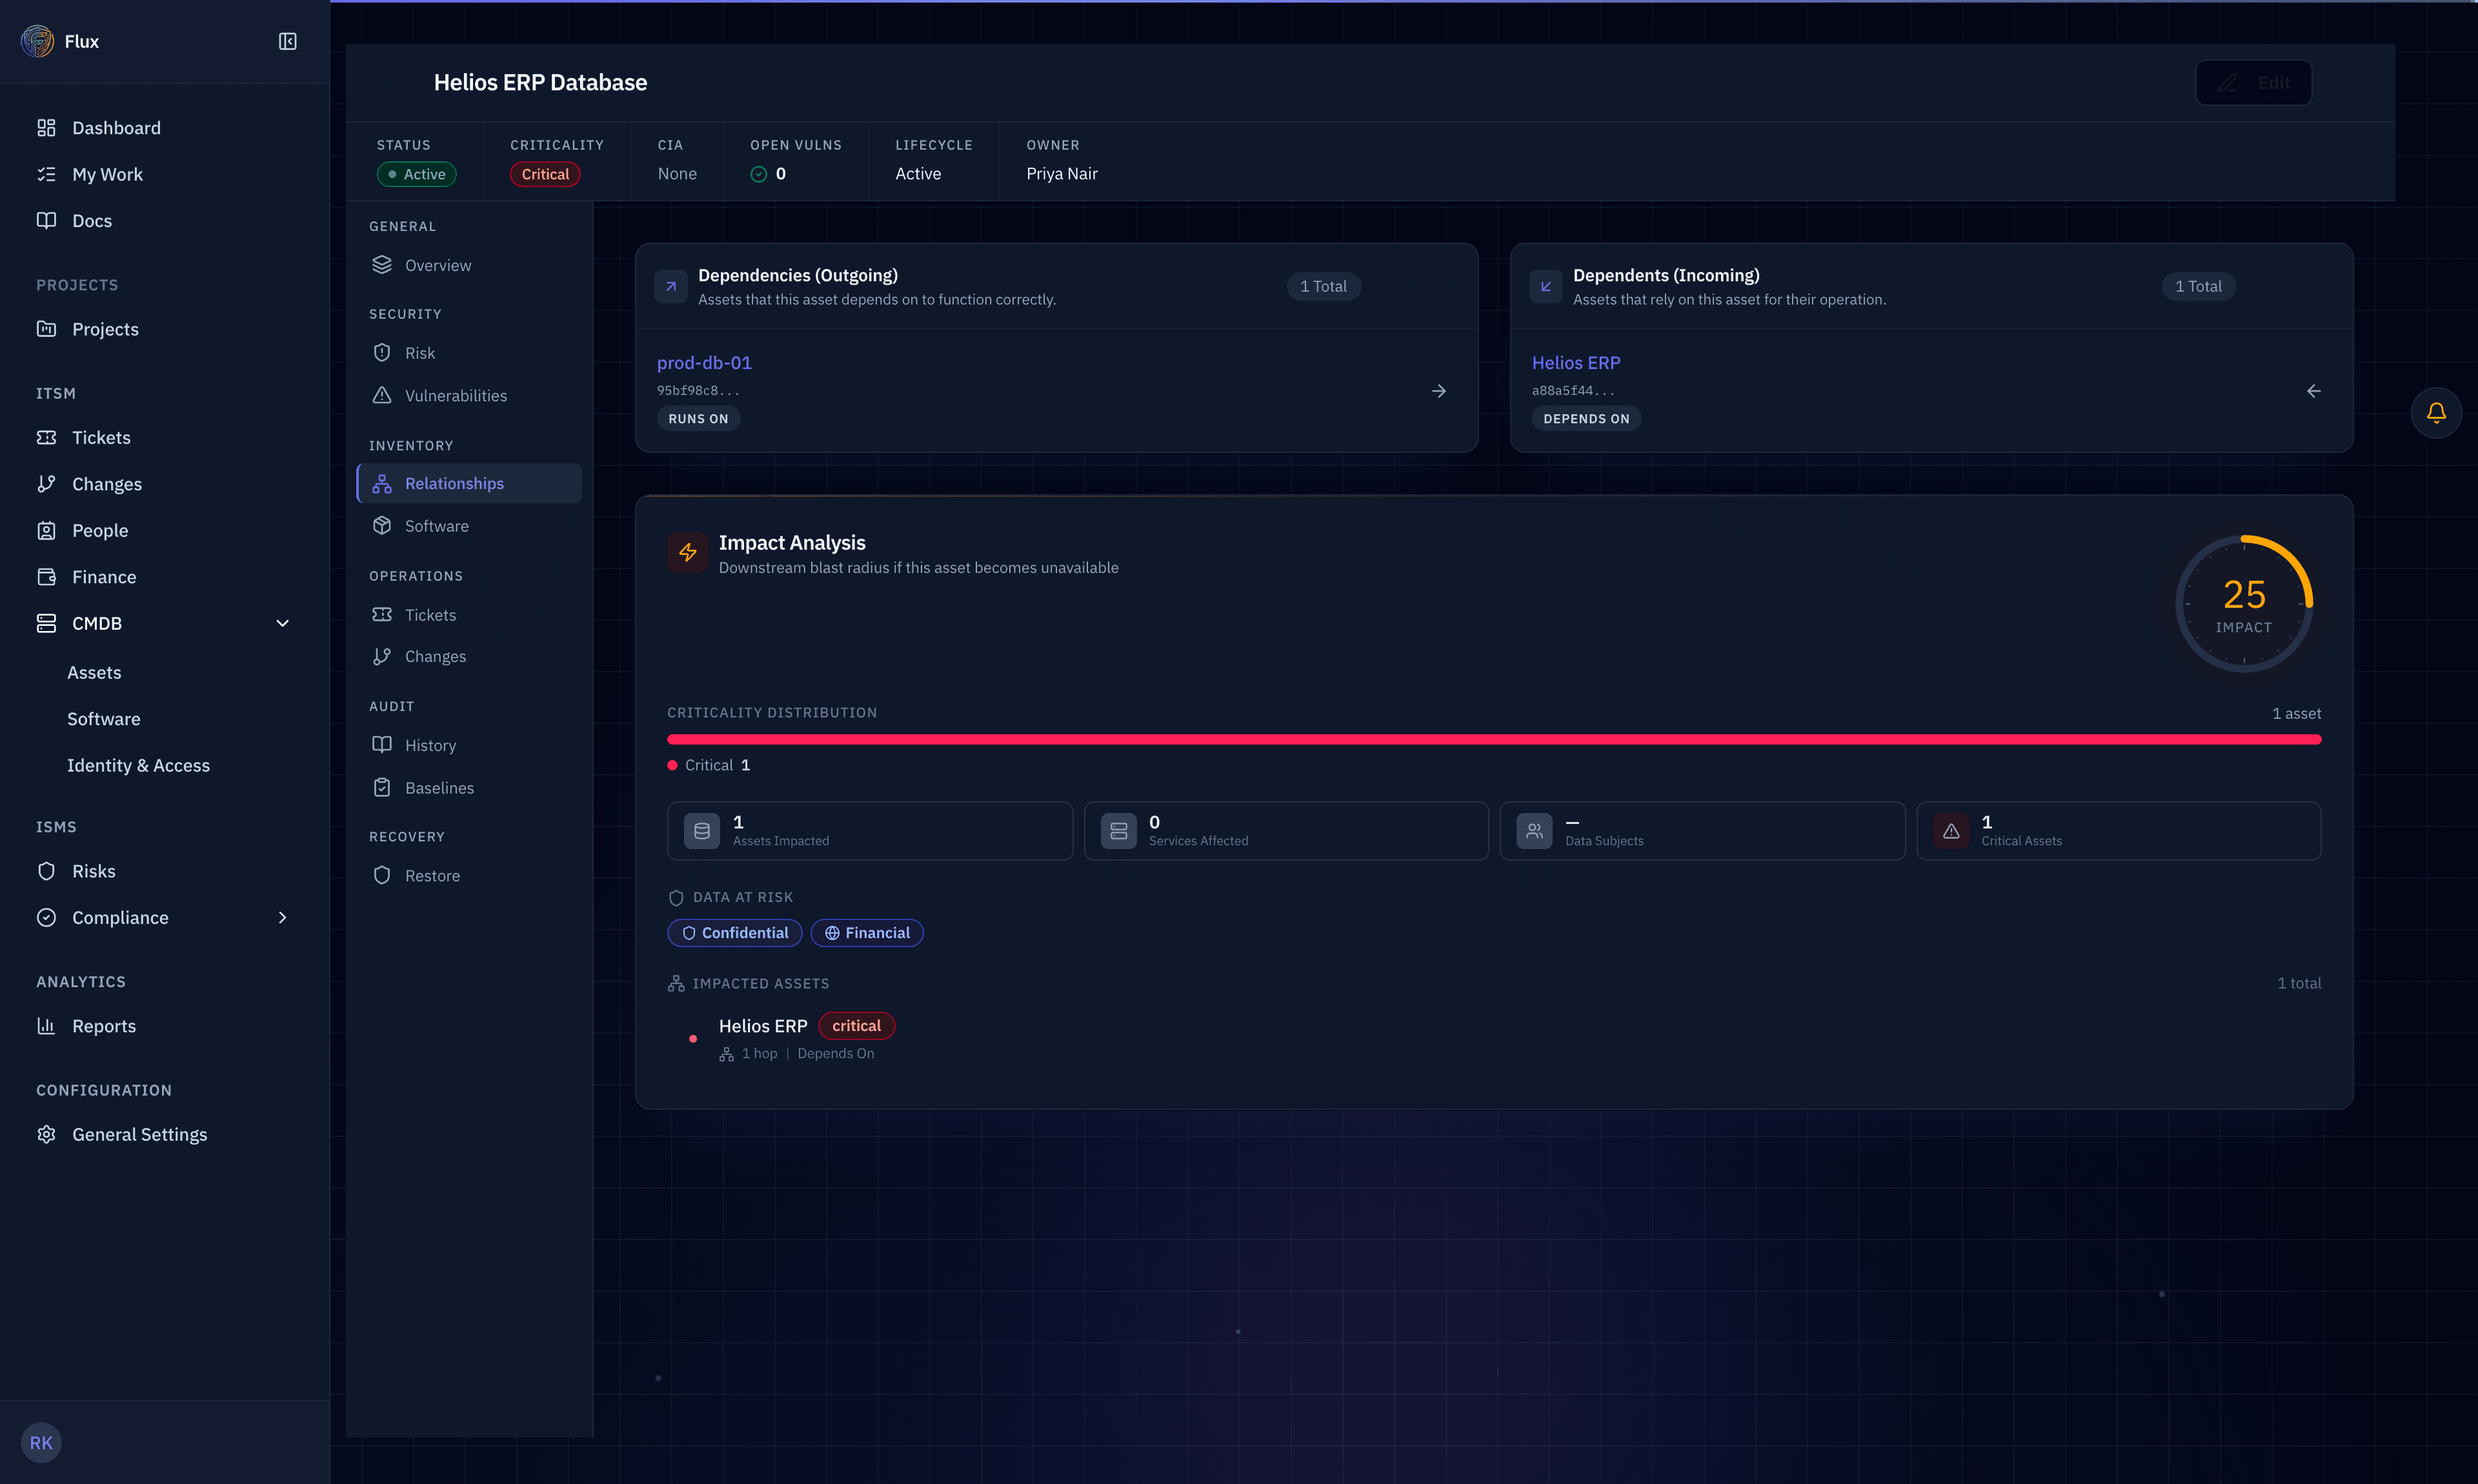Viewport: 2478px width, 1484px height.
Task: Click the Critical Assets stat card
Action: pyautogui.click(x=2119, y=831)
